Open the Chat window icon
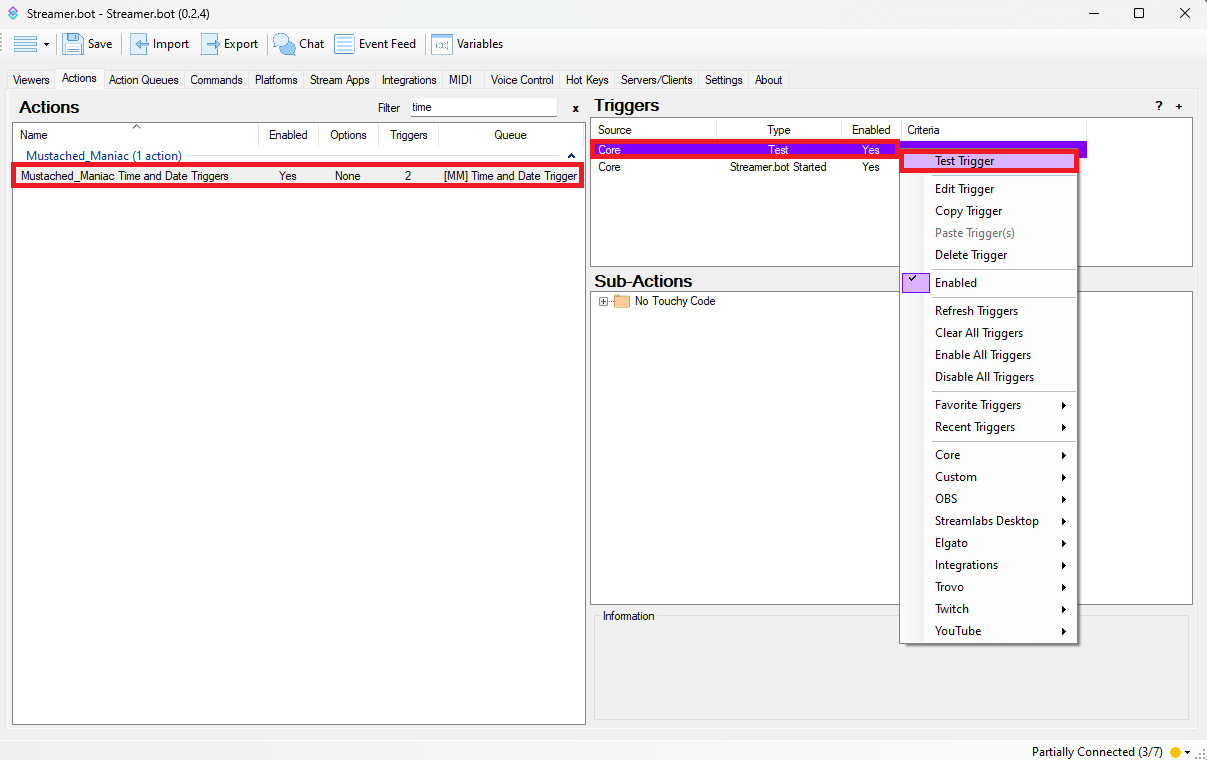Image resolution: width=1207 pixels, height=760 pixels. 285,44
